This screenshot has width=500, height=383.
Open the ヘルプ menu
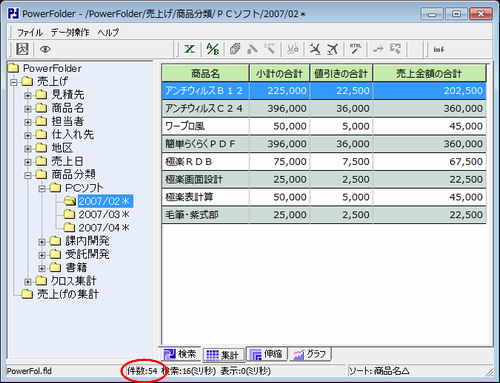108,32
